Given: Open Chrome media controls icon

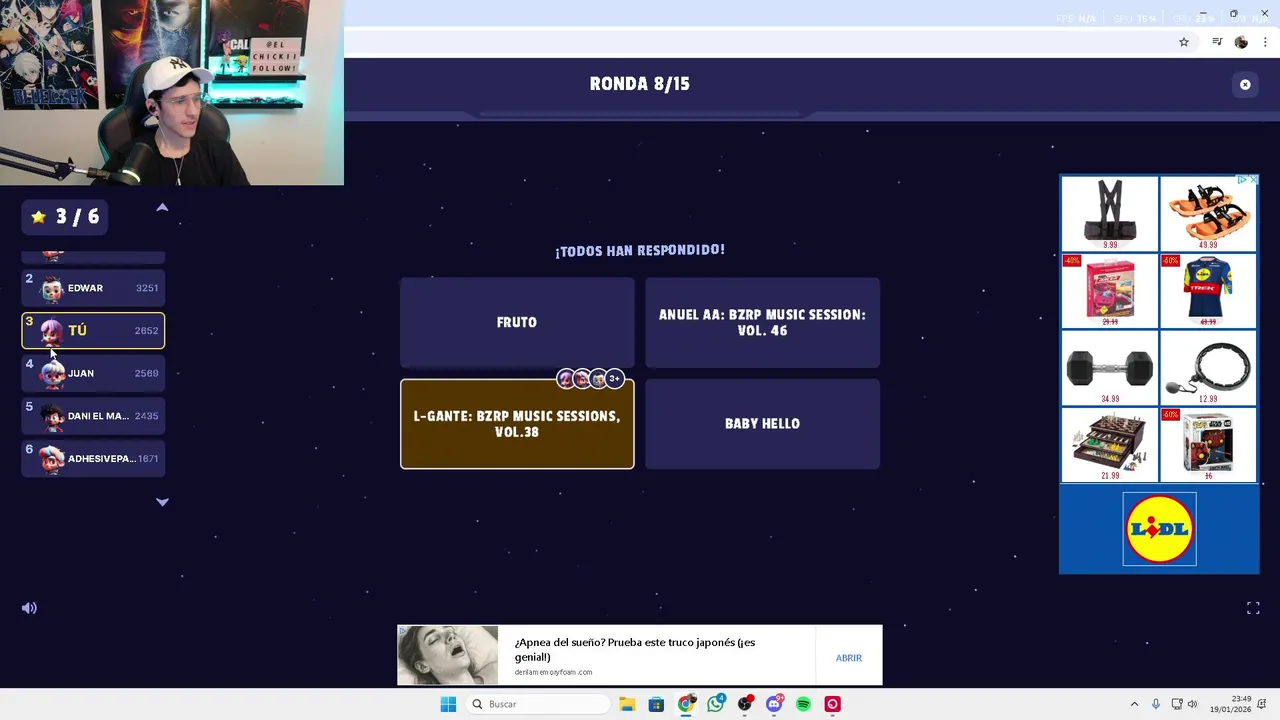Looking at the screenshot, I should point(1217,42).
